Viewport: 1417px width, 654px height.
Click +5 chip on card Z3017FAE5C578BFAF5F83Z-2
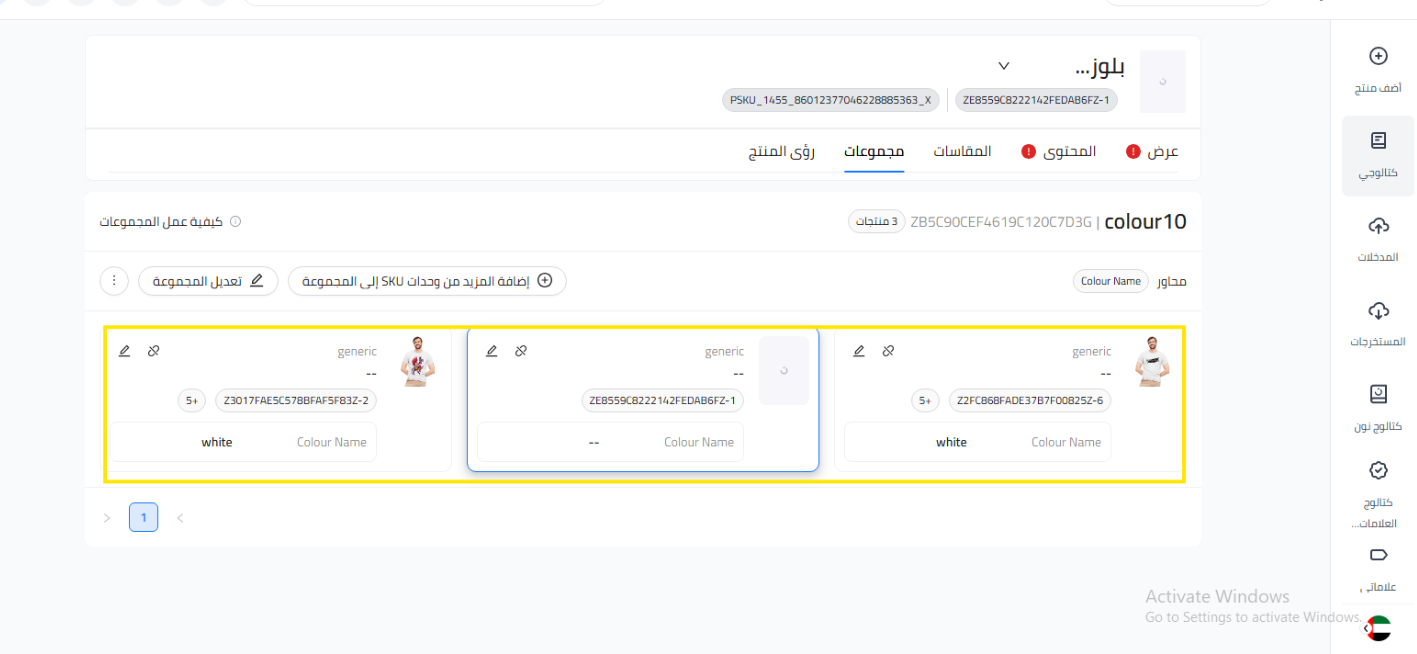pos(192,401)
